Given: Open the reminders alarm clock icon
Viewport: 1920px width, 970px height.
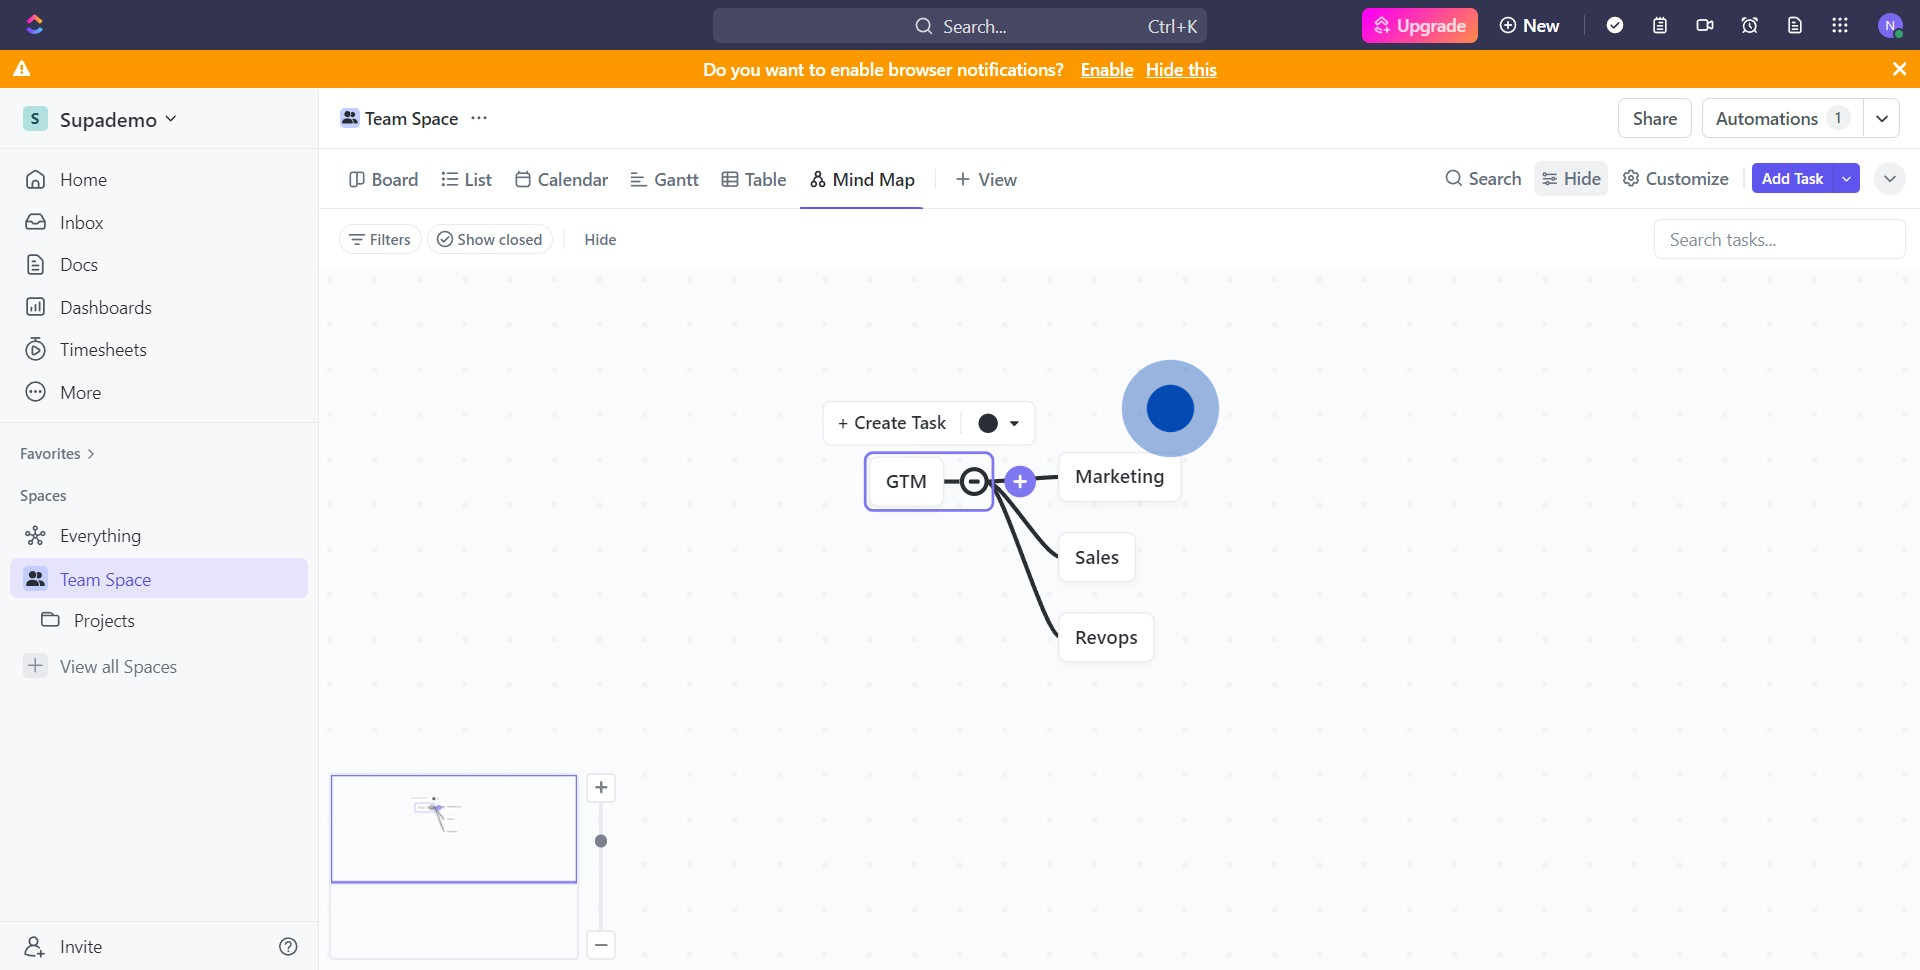Looking at the screenshot, I should [x=1750, y=26].
